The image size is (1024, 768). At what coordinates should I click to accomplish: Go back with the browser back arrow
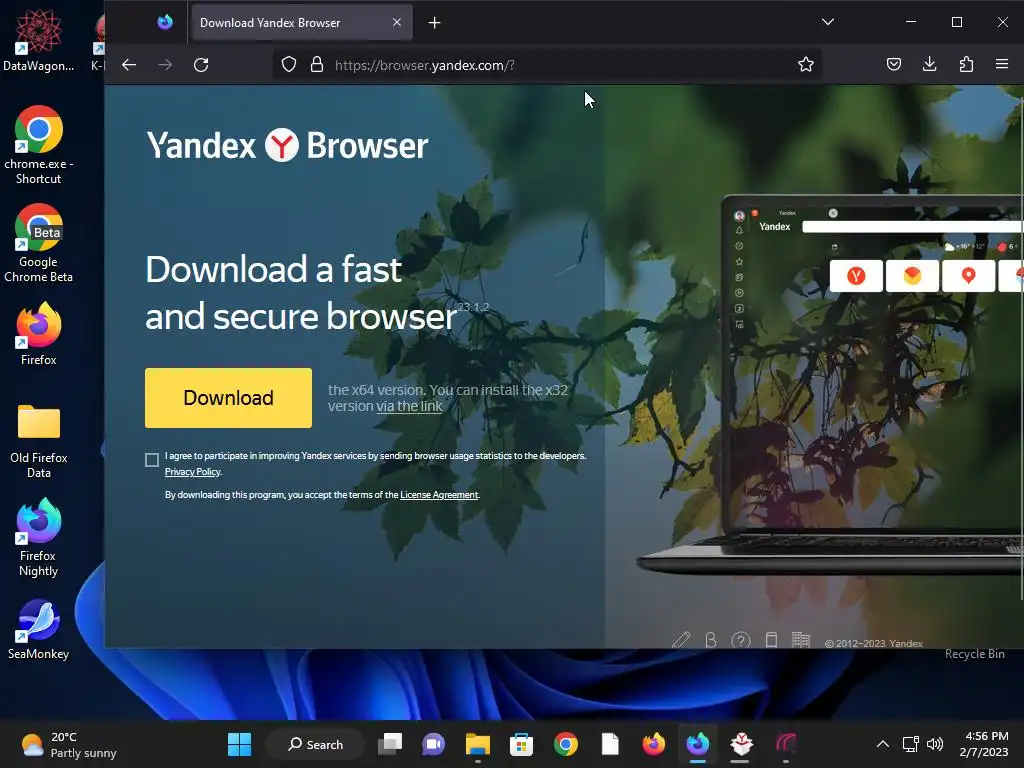pyautogui.click(x=129, y=65)
